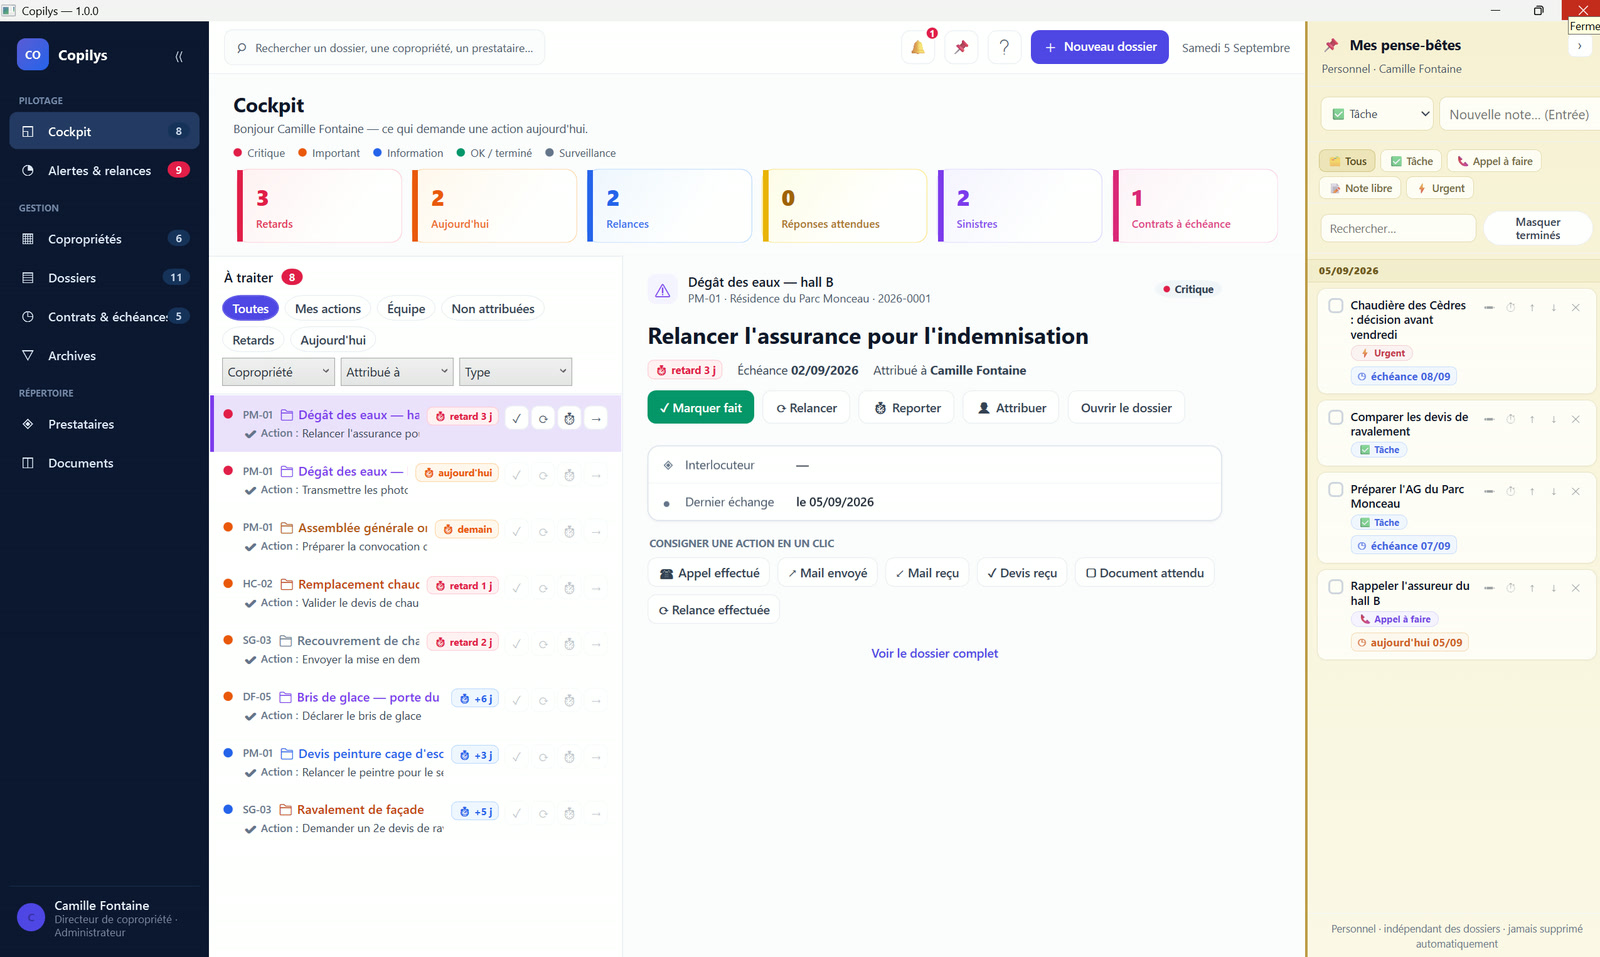Open the Sinistres summary card
This screenshot has width=1600, height=957.
(1020, 206)
